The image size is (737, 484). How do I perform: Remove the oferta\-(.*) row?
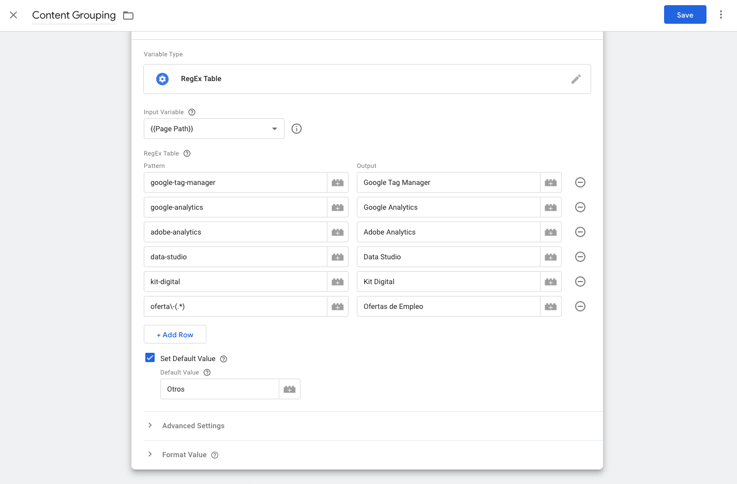coord(580,306)
